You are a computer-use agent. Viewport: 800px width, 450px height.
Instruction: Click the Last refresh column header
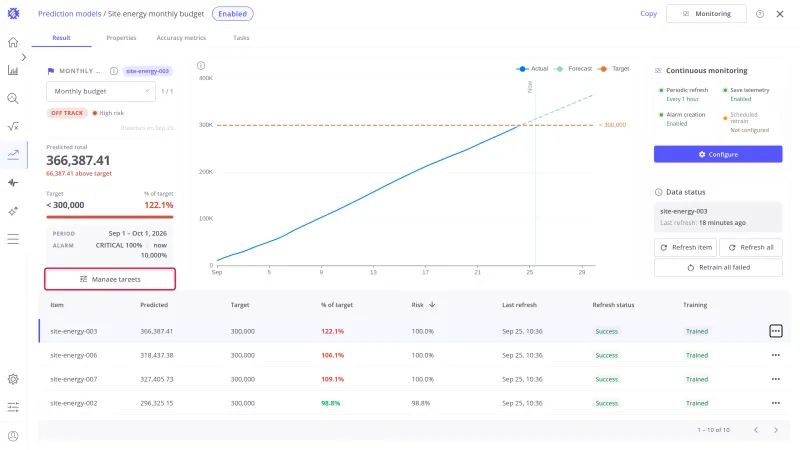click(519, 305)
